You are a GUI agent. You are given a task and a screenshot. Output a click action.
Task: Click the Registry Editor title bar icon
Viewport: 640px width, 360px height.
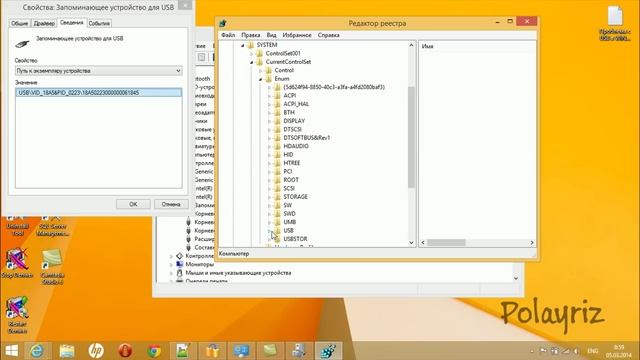223,23
